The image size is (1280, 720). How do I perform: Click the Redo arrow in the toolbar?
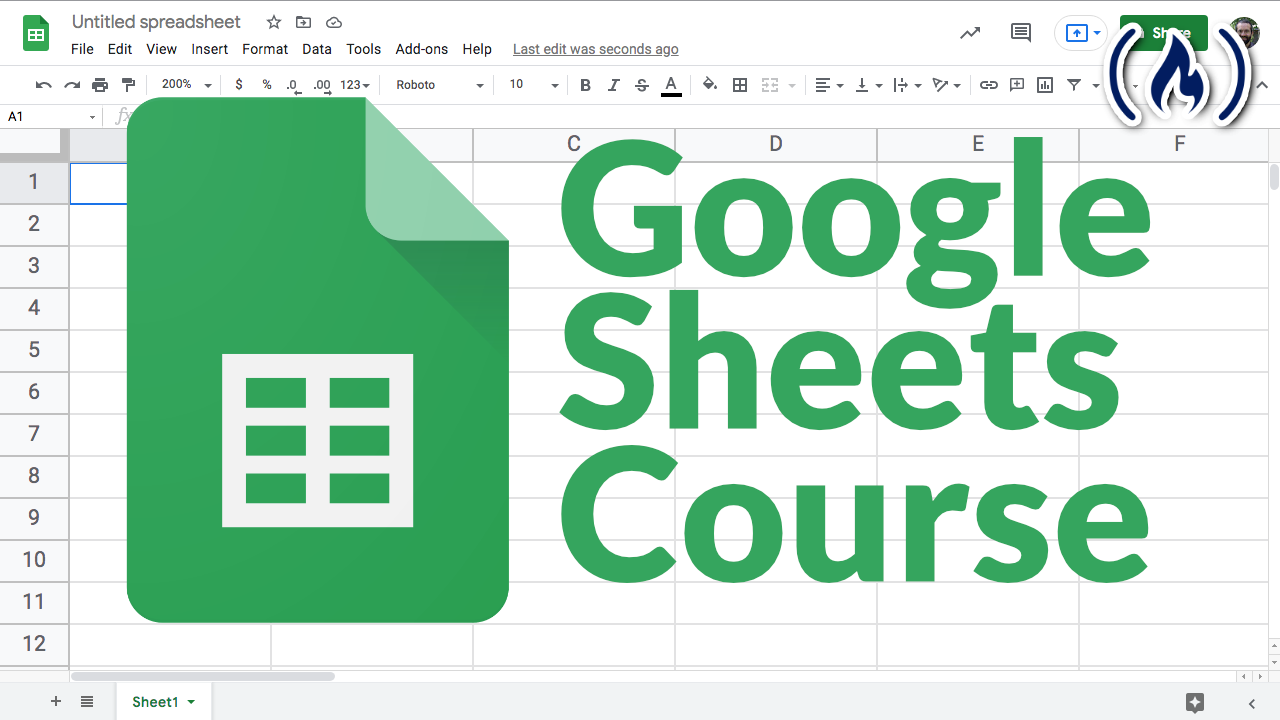tap(71, 85)
